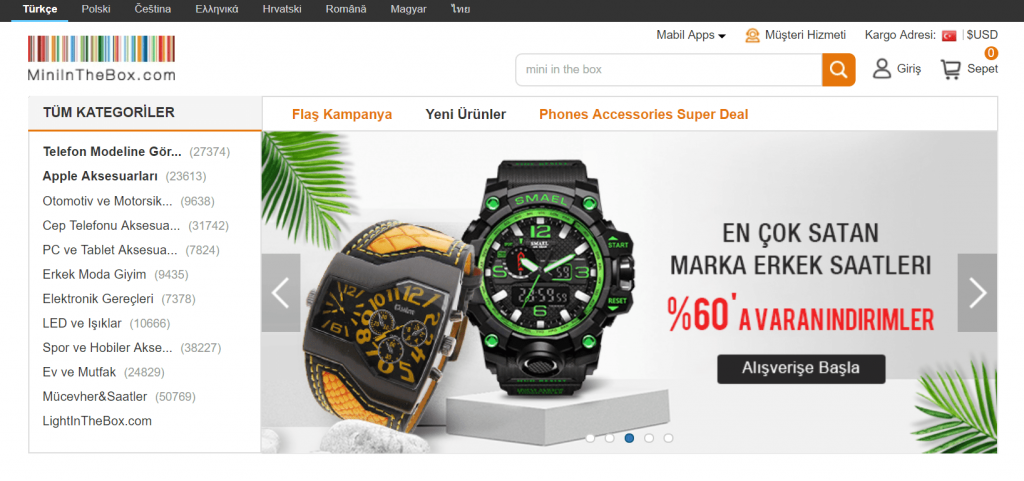Go to the MiniInTheBox.com logo homepage
Image resolution: width=1024 pixels, height=481 pixels.
(x=101, y=58)
